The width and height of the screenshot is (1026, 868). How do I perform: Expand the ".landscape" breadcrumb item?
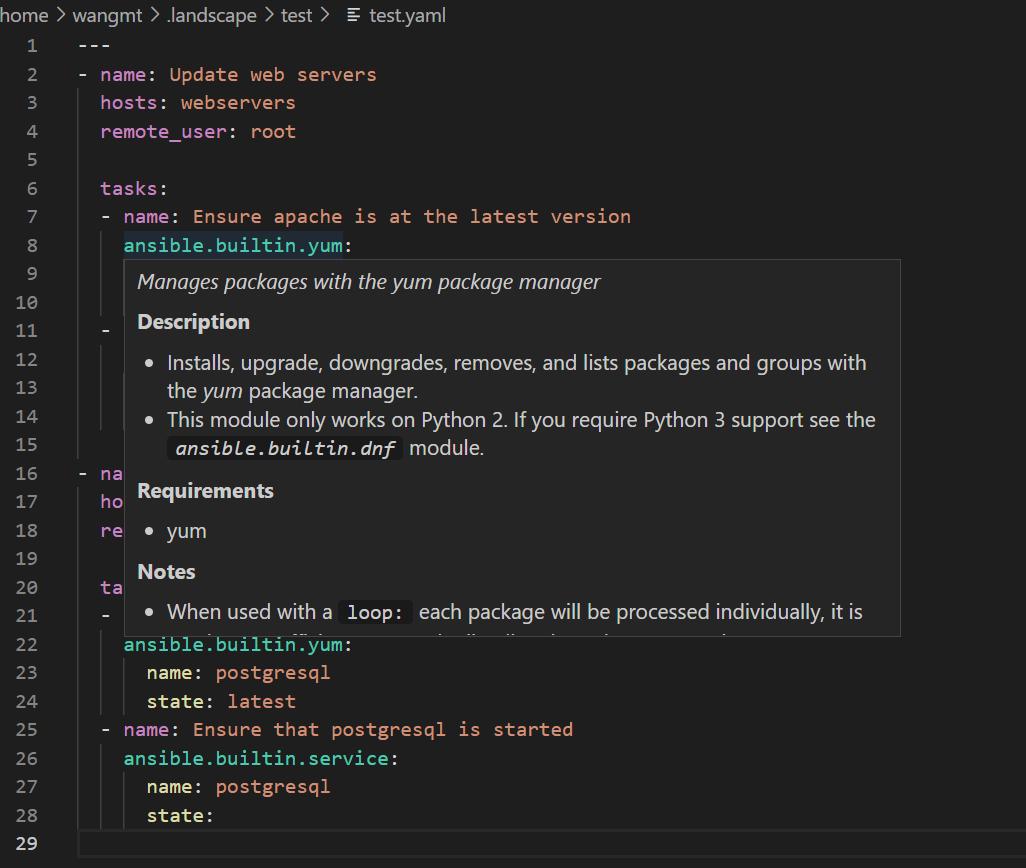[x=211, y=15]
